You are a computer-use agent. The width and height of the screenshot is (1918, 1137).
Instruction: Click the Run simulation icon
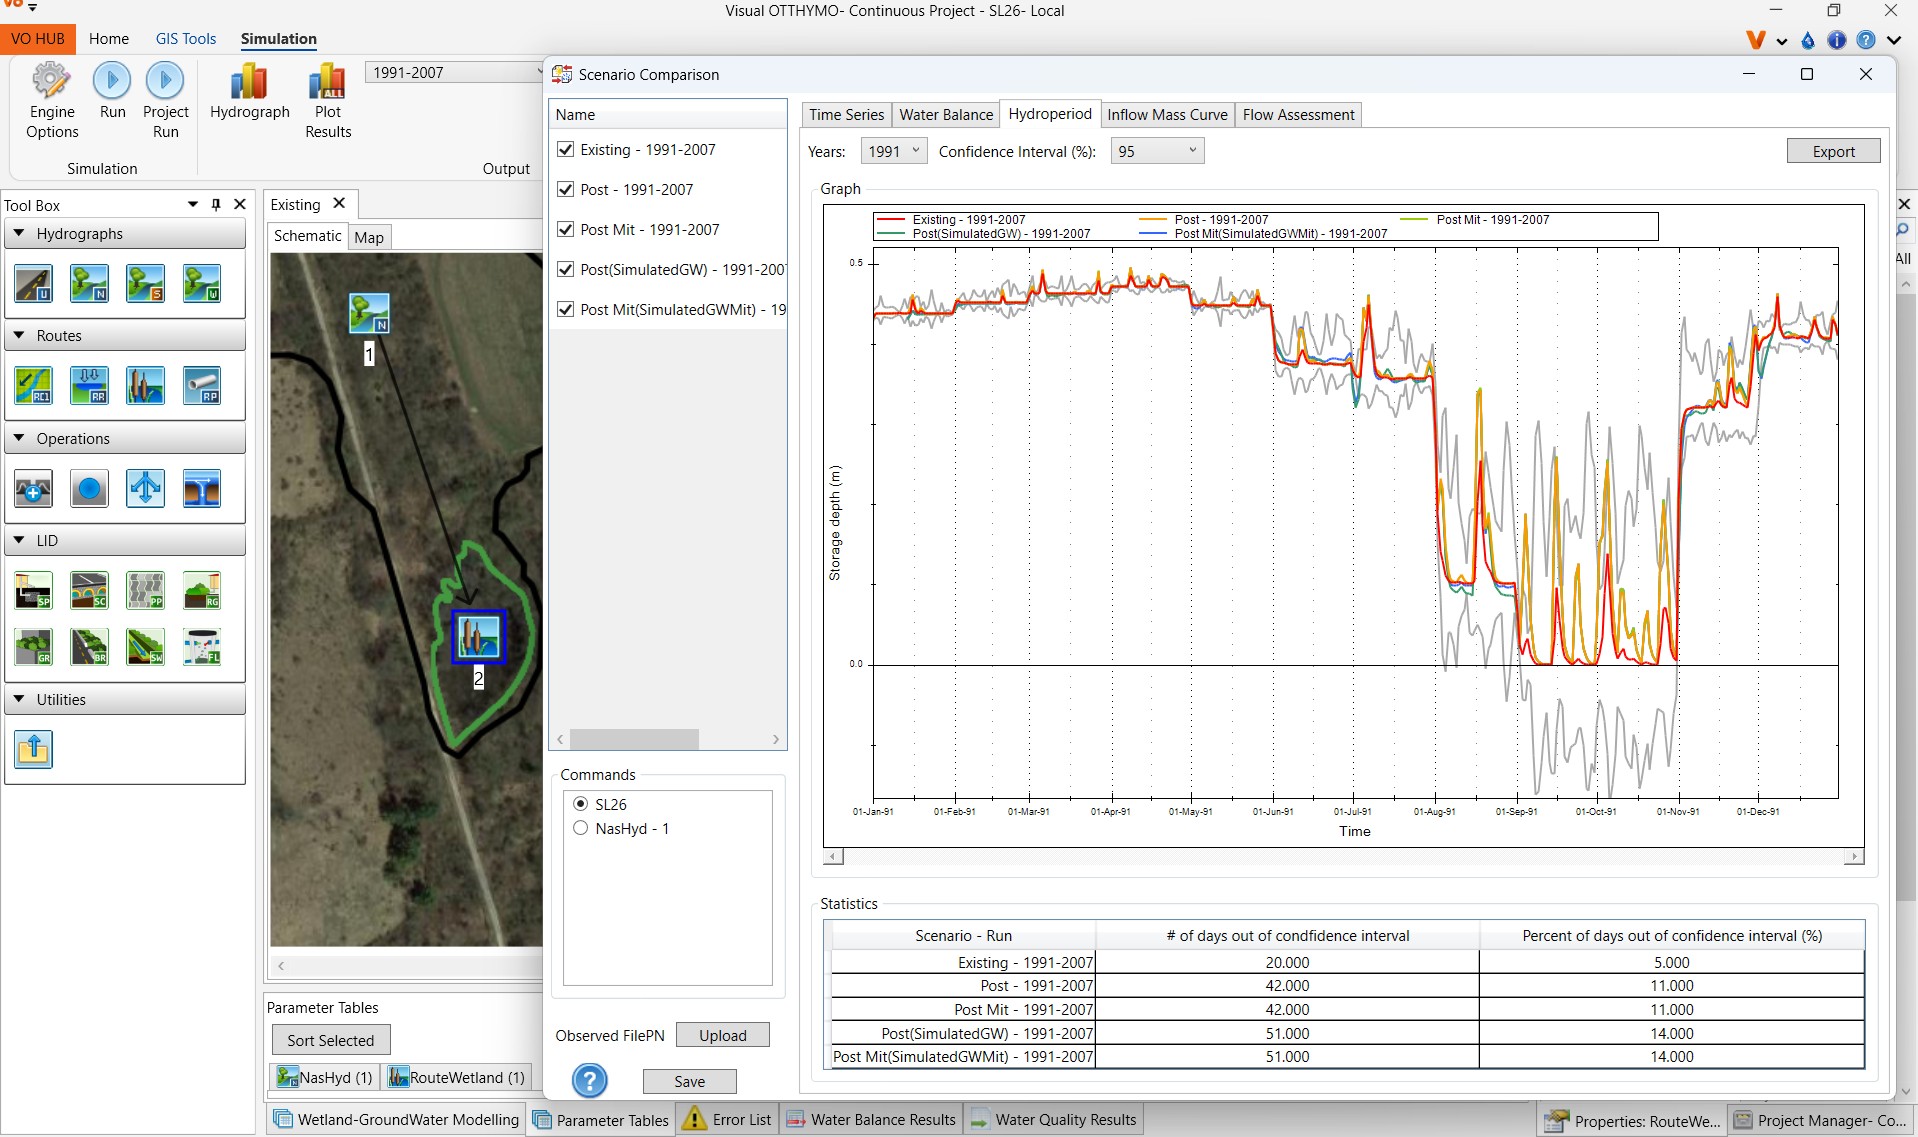click(x=113, y=91)
